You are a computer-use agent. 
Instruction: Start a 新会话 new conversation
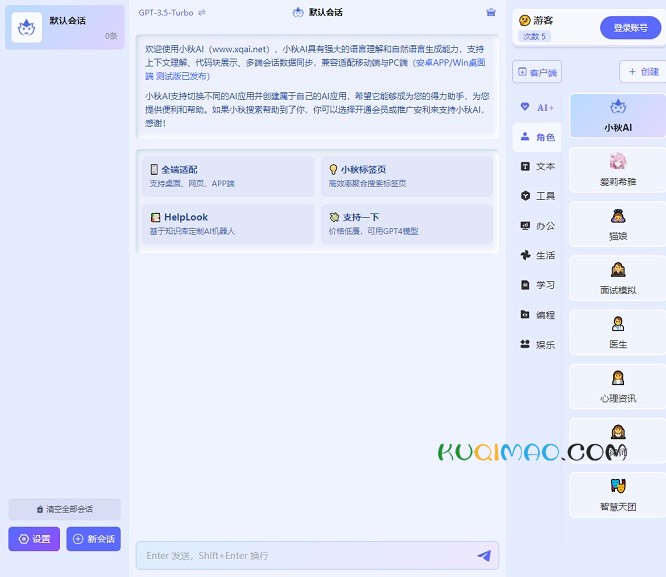point(93,539)
